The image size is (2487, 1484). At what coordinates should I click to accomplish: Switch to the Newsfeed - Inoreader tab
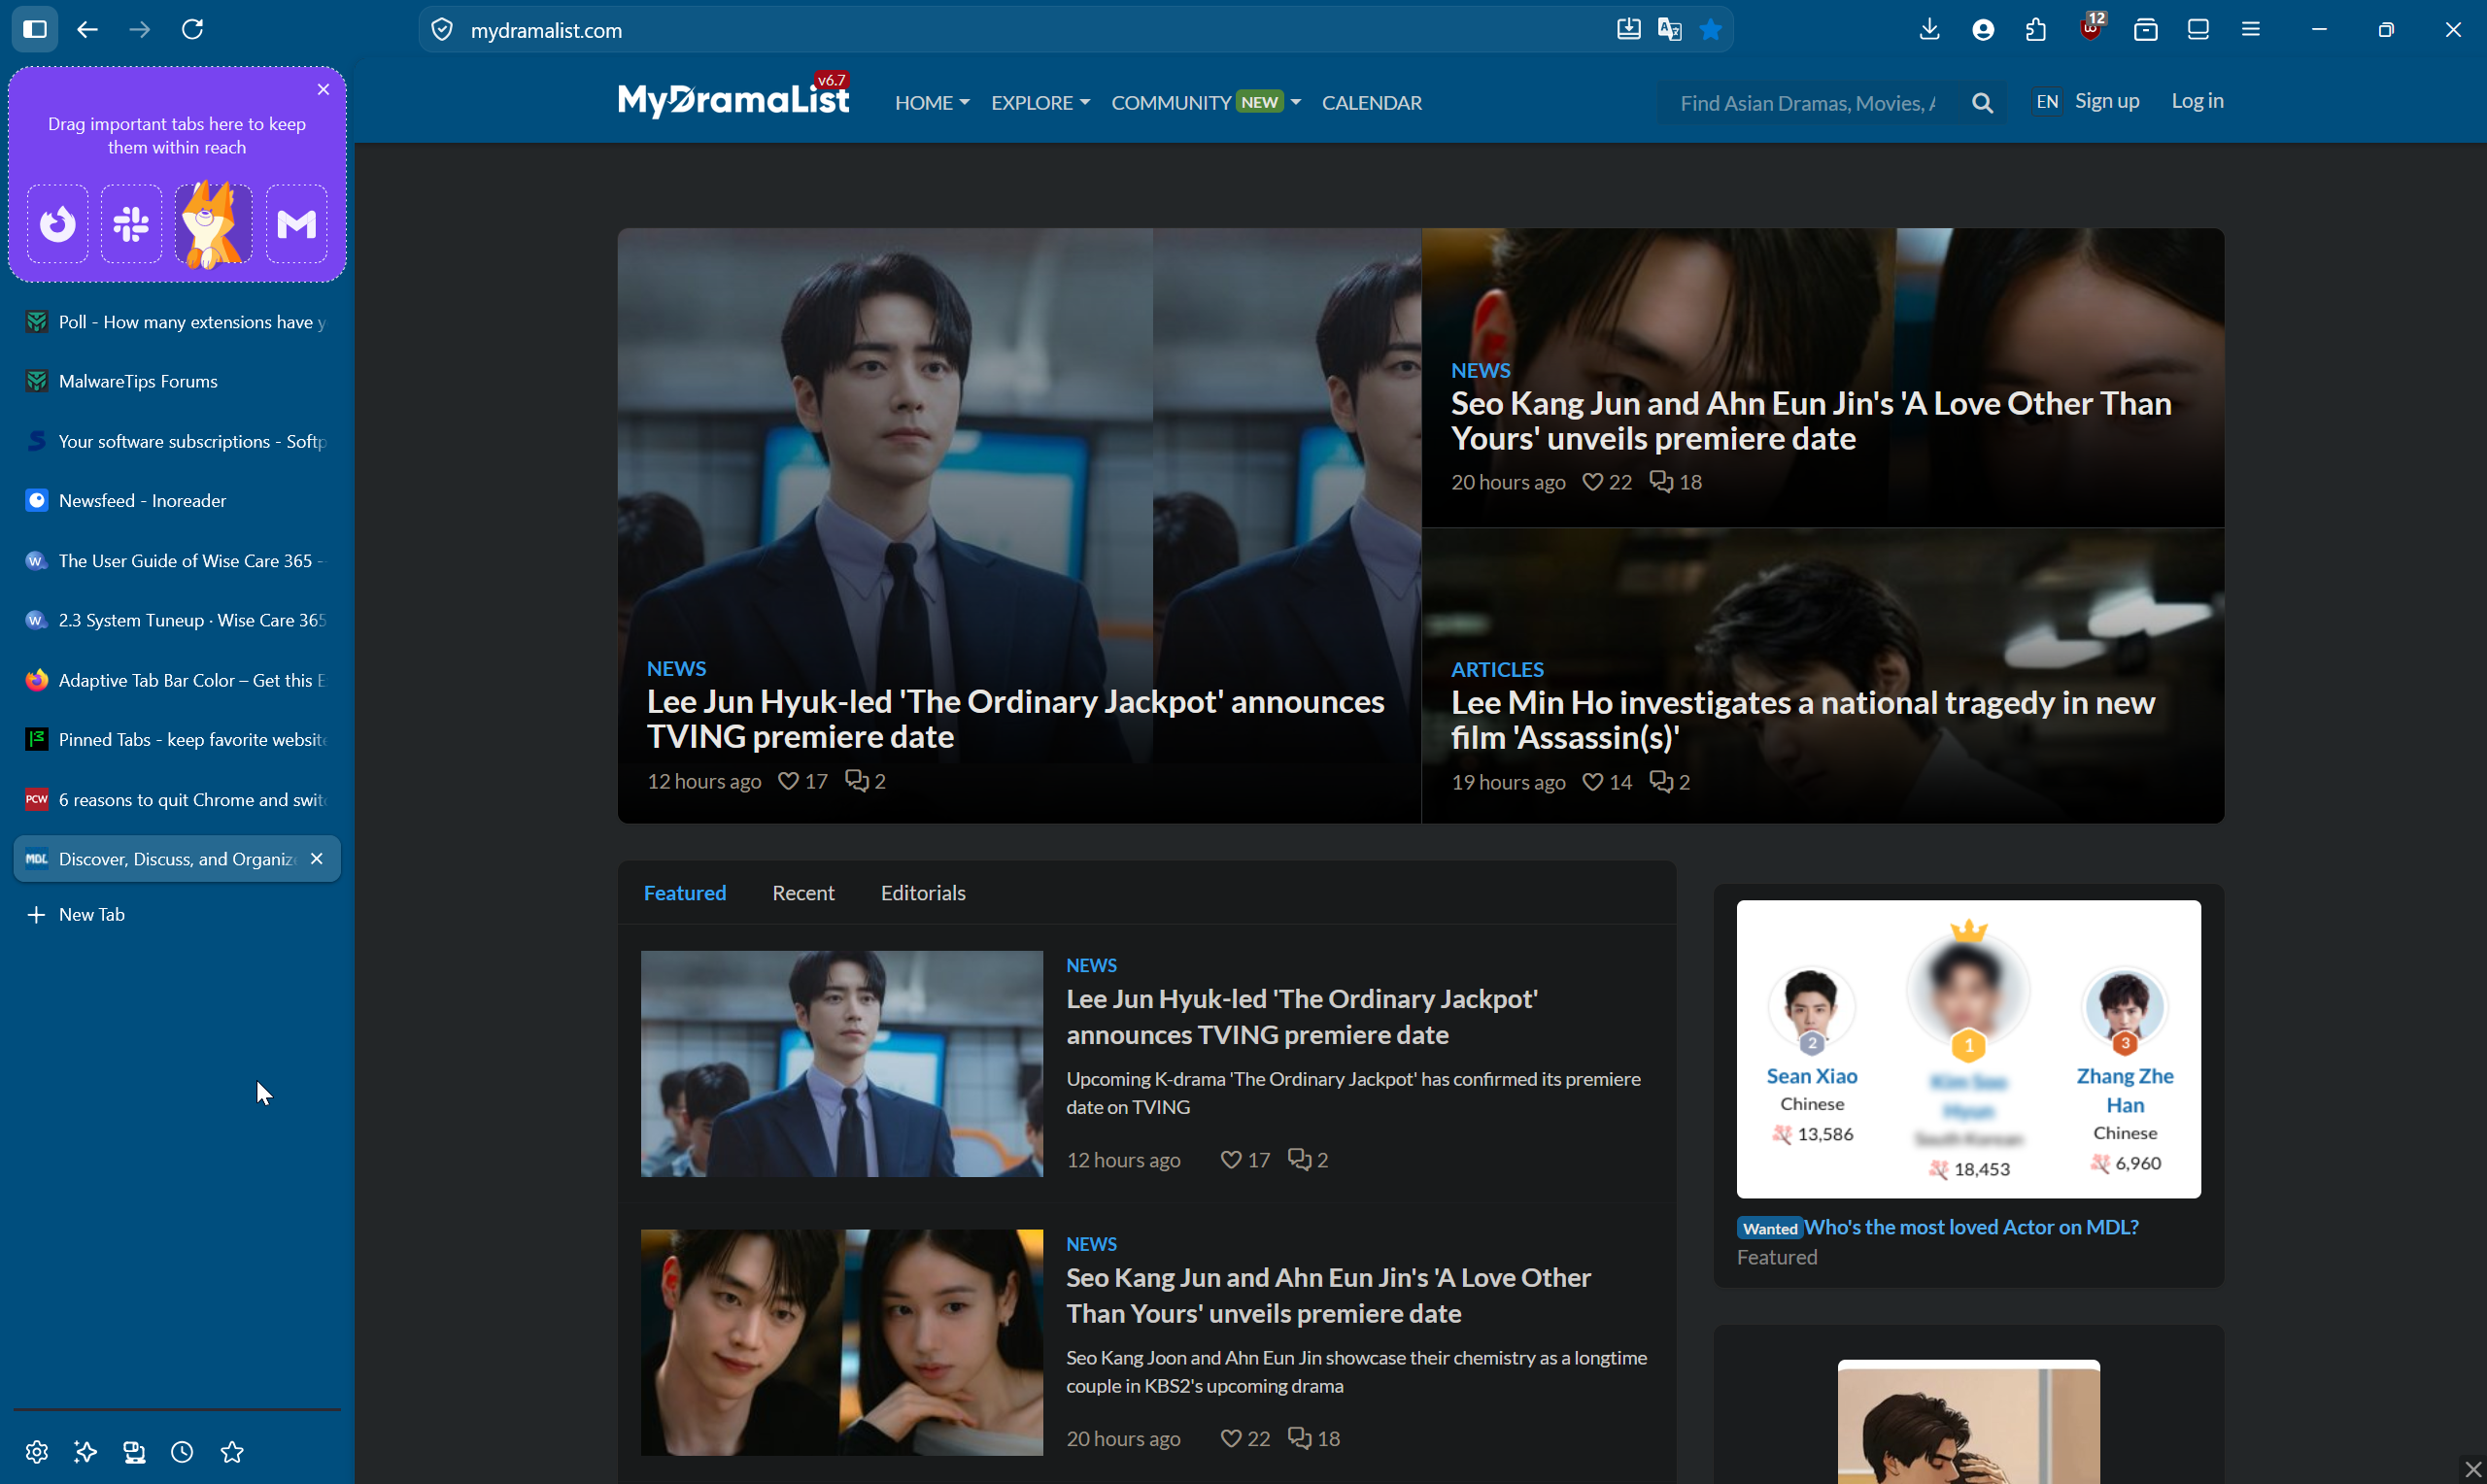(x=177, y=500)
